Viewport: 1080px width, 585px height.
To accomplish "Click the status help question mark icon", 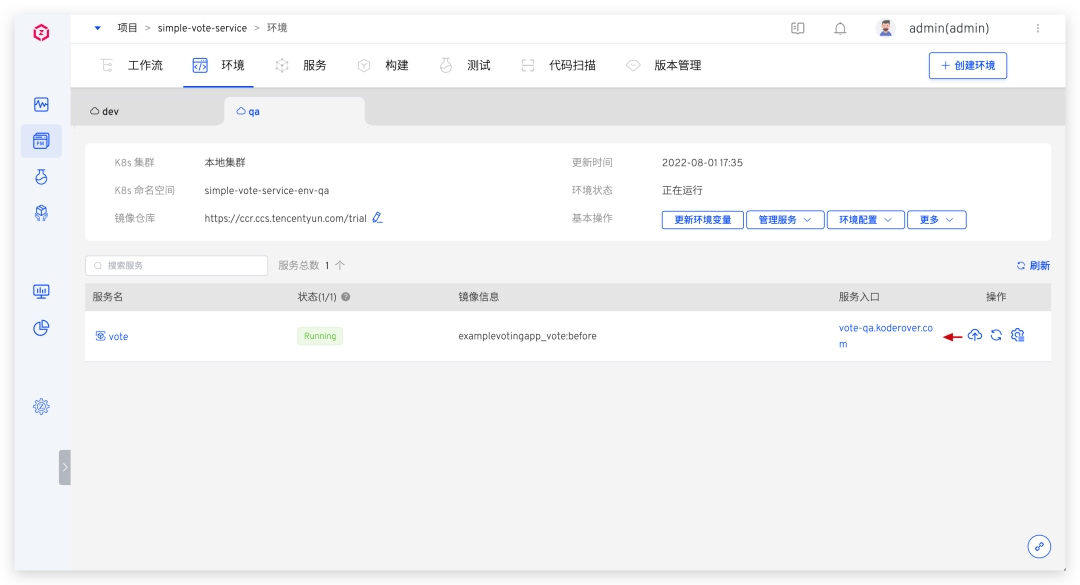I will click(x=346, y=297).
